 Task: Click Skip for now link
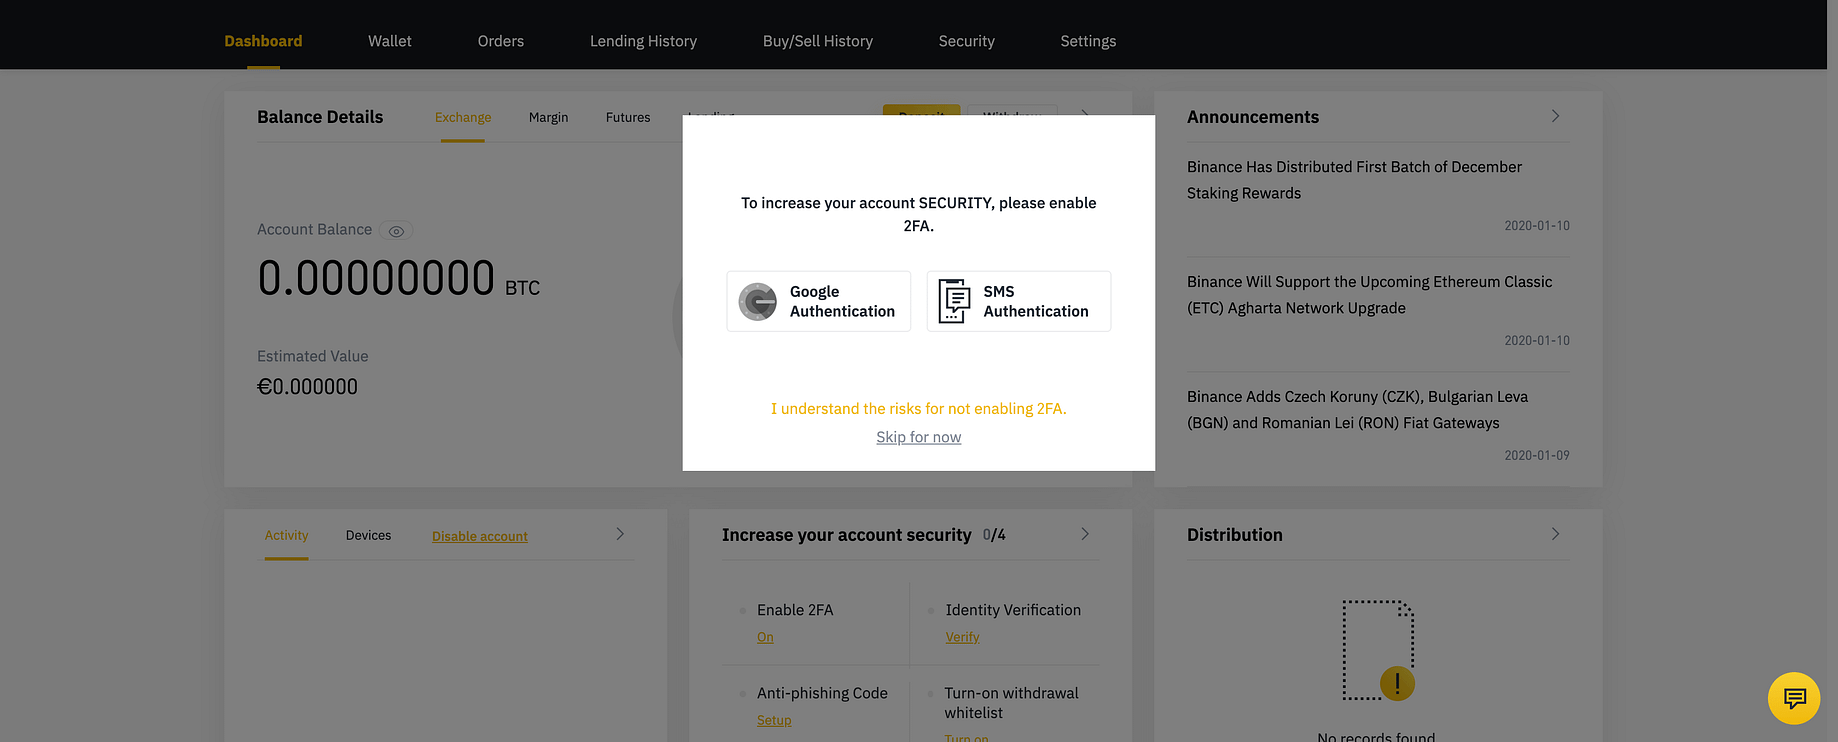pos(919,437)
